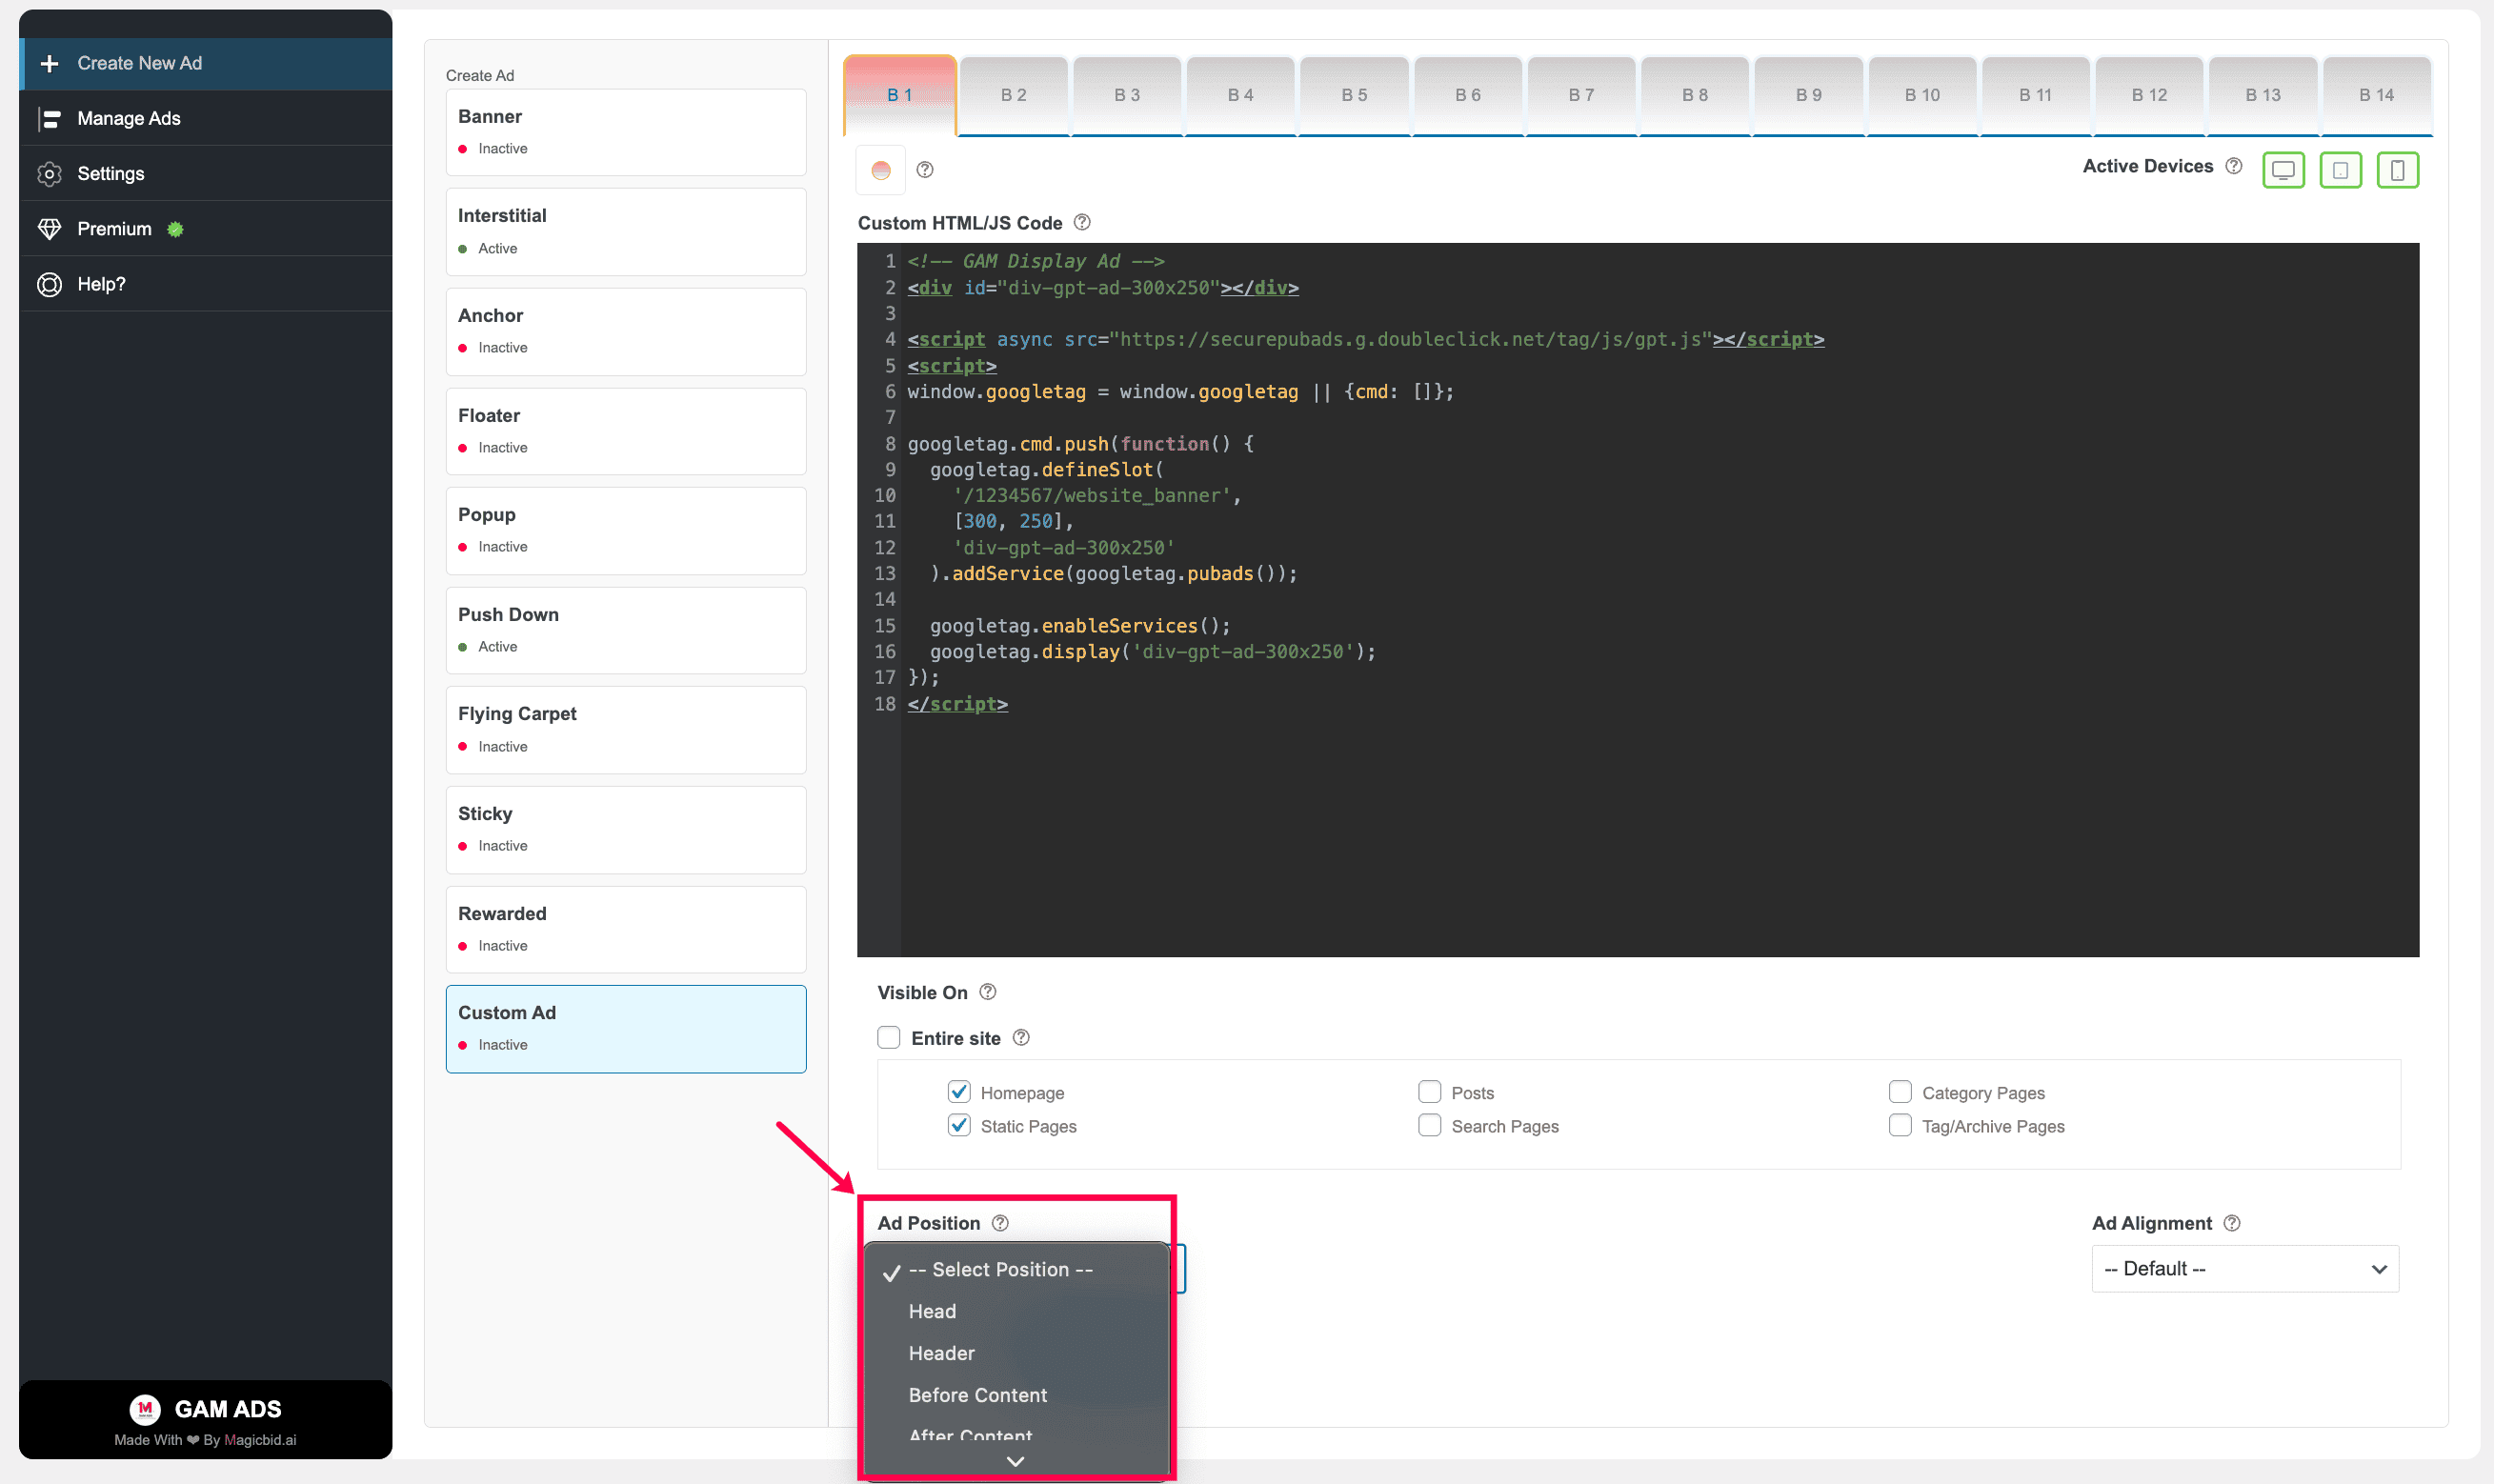Toggle the tablet device icon
This screenshot has width=2494, height=1484.
pyautogui.click(x=2340, y=170)
